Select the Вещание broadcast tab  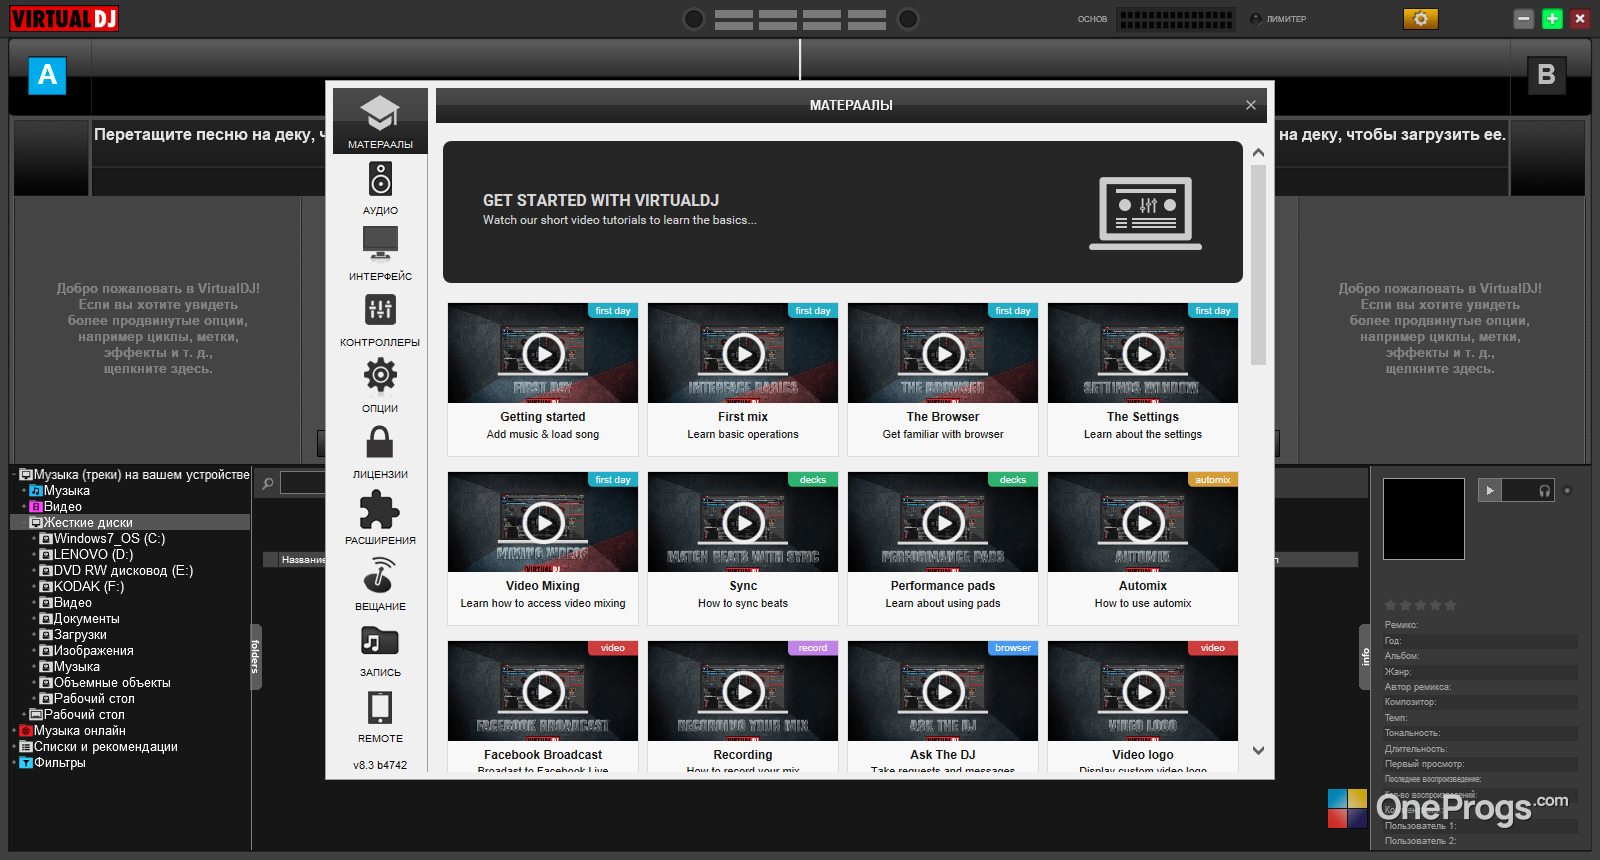[x=380, y=584]
